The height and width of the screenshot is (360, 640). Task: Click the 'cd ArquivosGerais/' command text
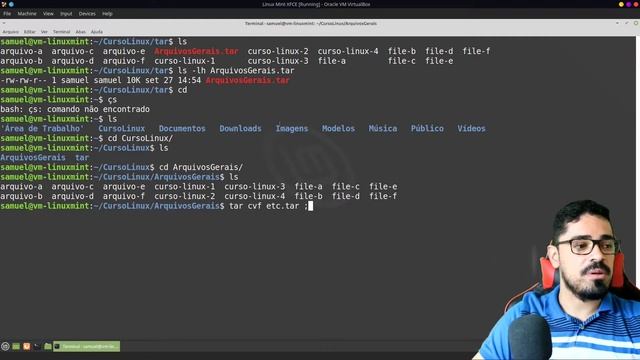click(201, 167)
